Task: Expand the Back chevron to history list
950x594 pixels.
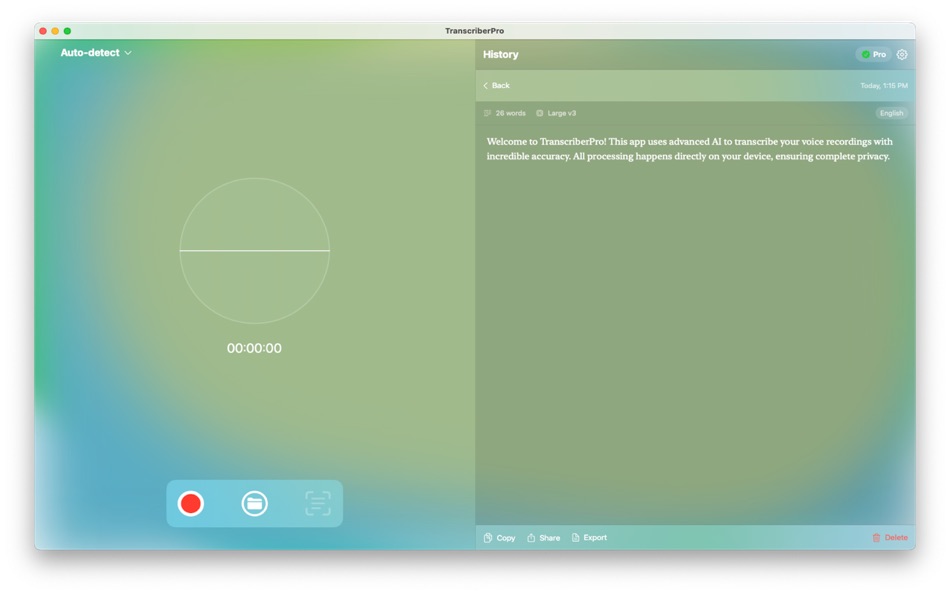Action: [x=485, y=86]
